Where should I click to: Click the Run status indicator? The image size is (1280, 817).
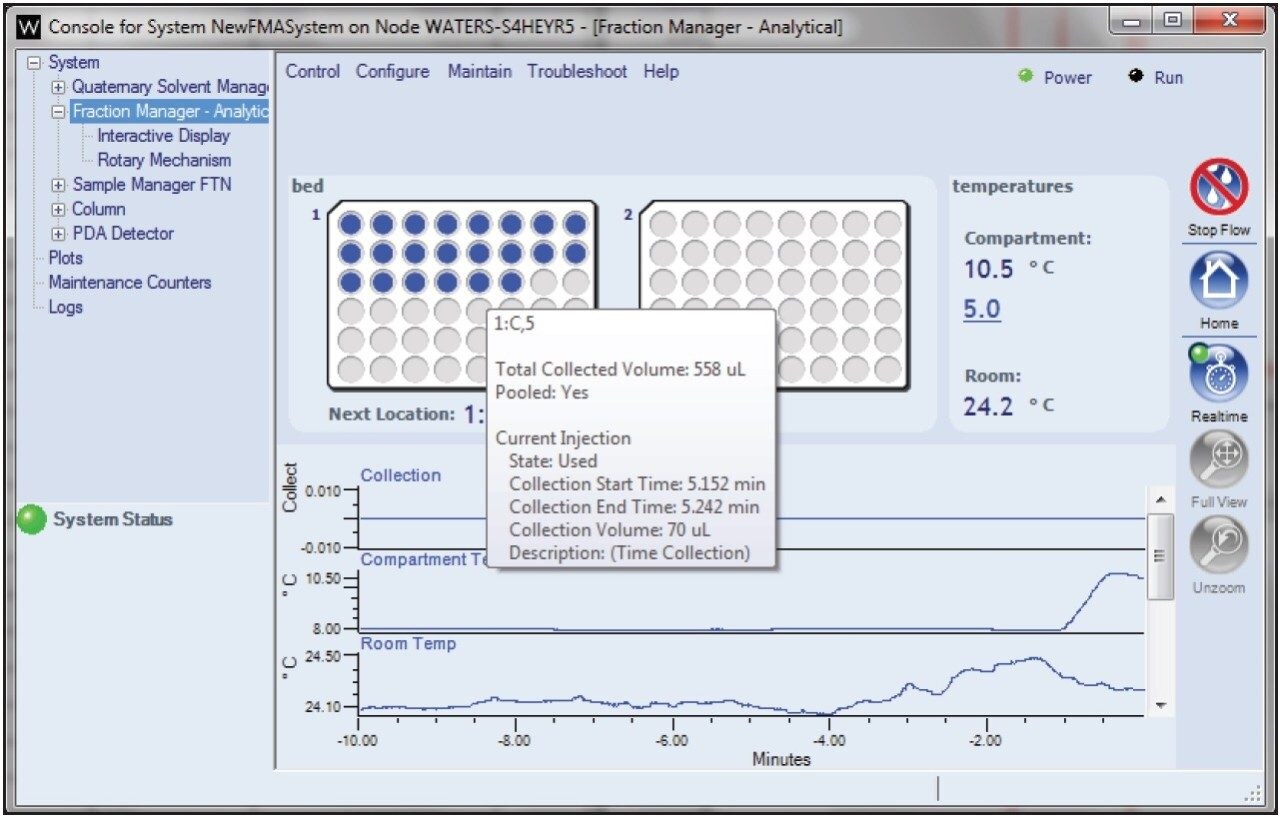click(1135, 77)
